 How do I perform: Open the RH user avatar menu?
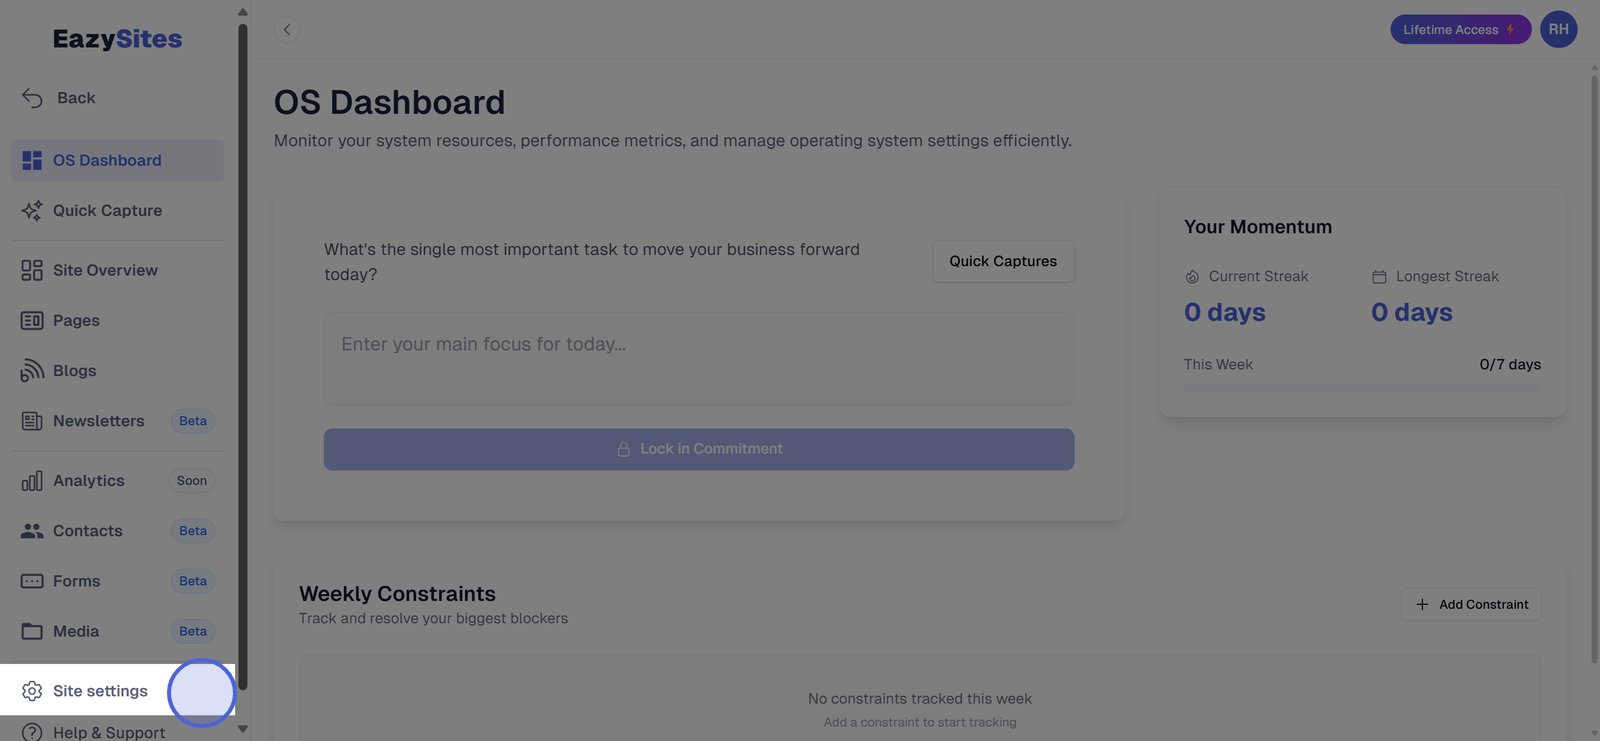(1558, 29)
